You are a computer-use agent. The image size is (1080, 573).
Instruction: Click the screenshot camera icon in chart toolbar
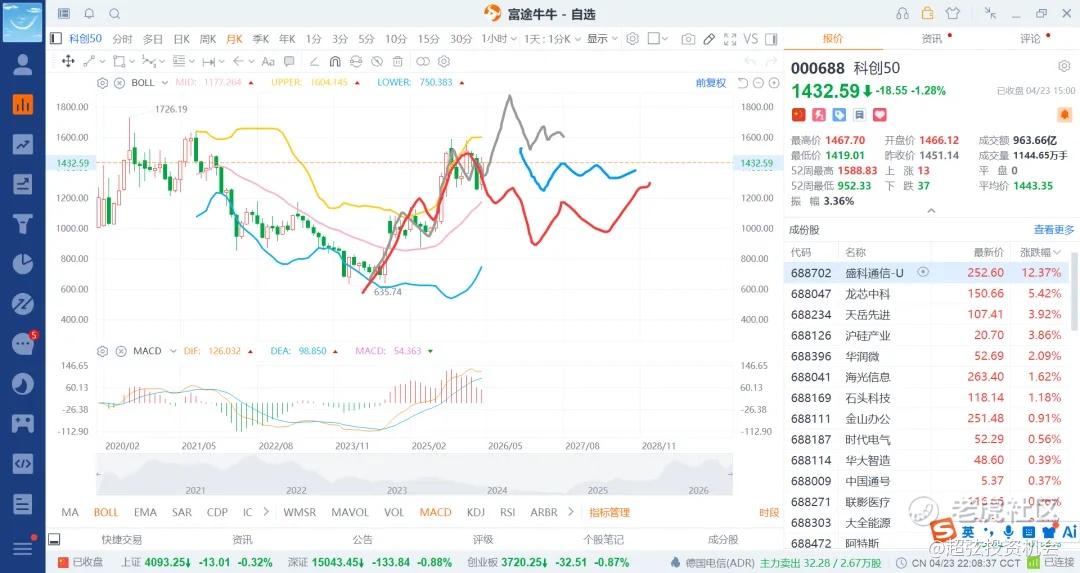pyautogui.click(x=688, y=39)
